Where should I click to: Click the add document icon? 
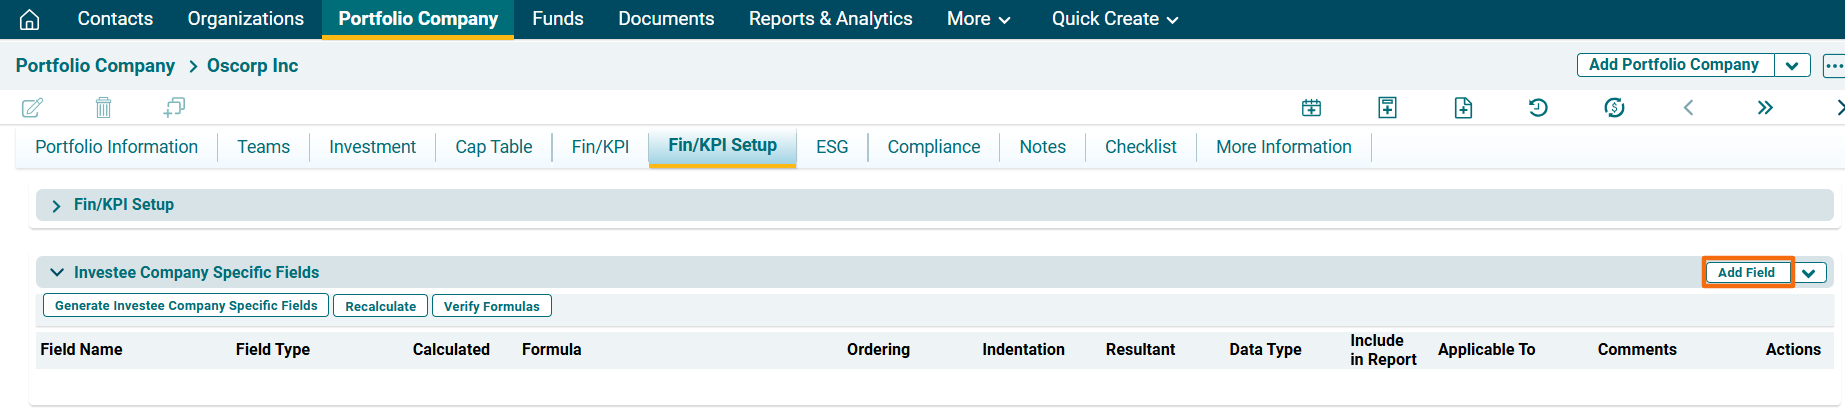tap(1463, 107)
